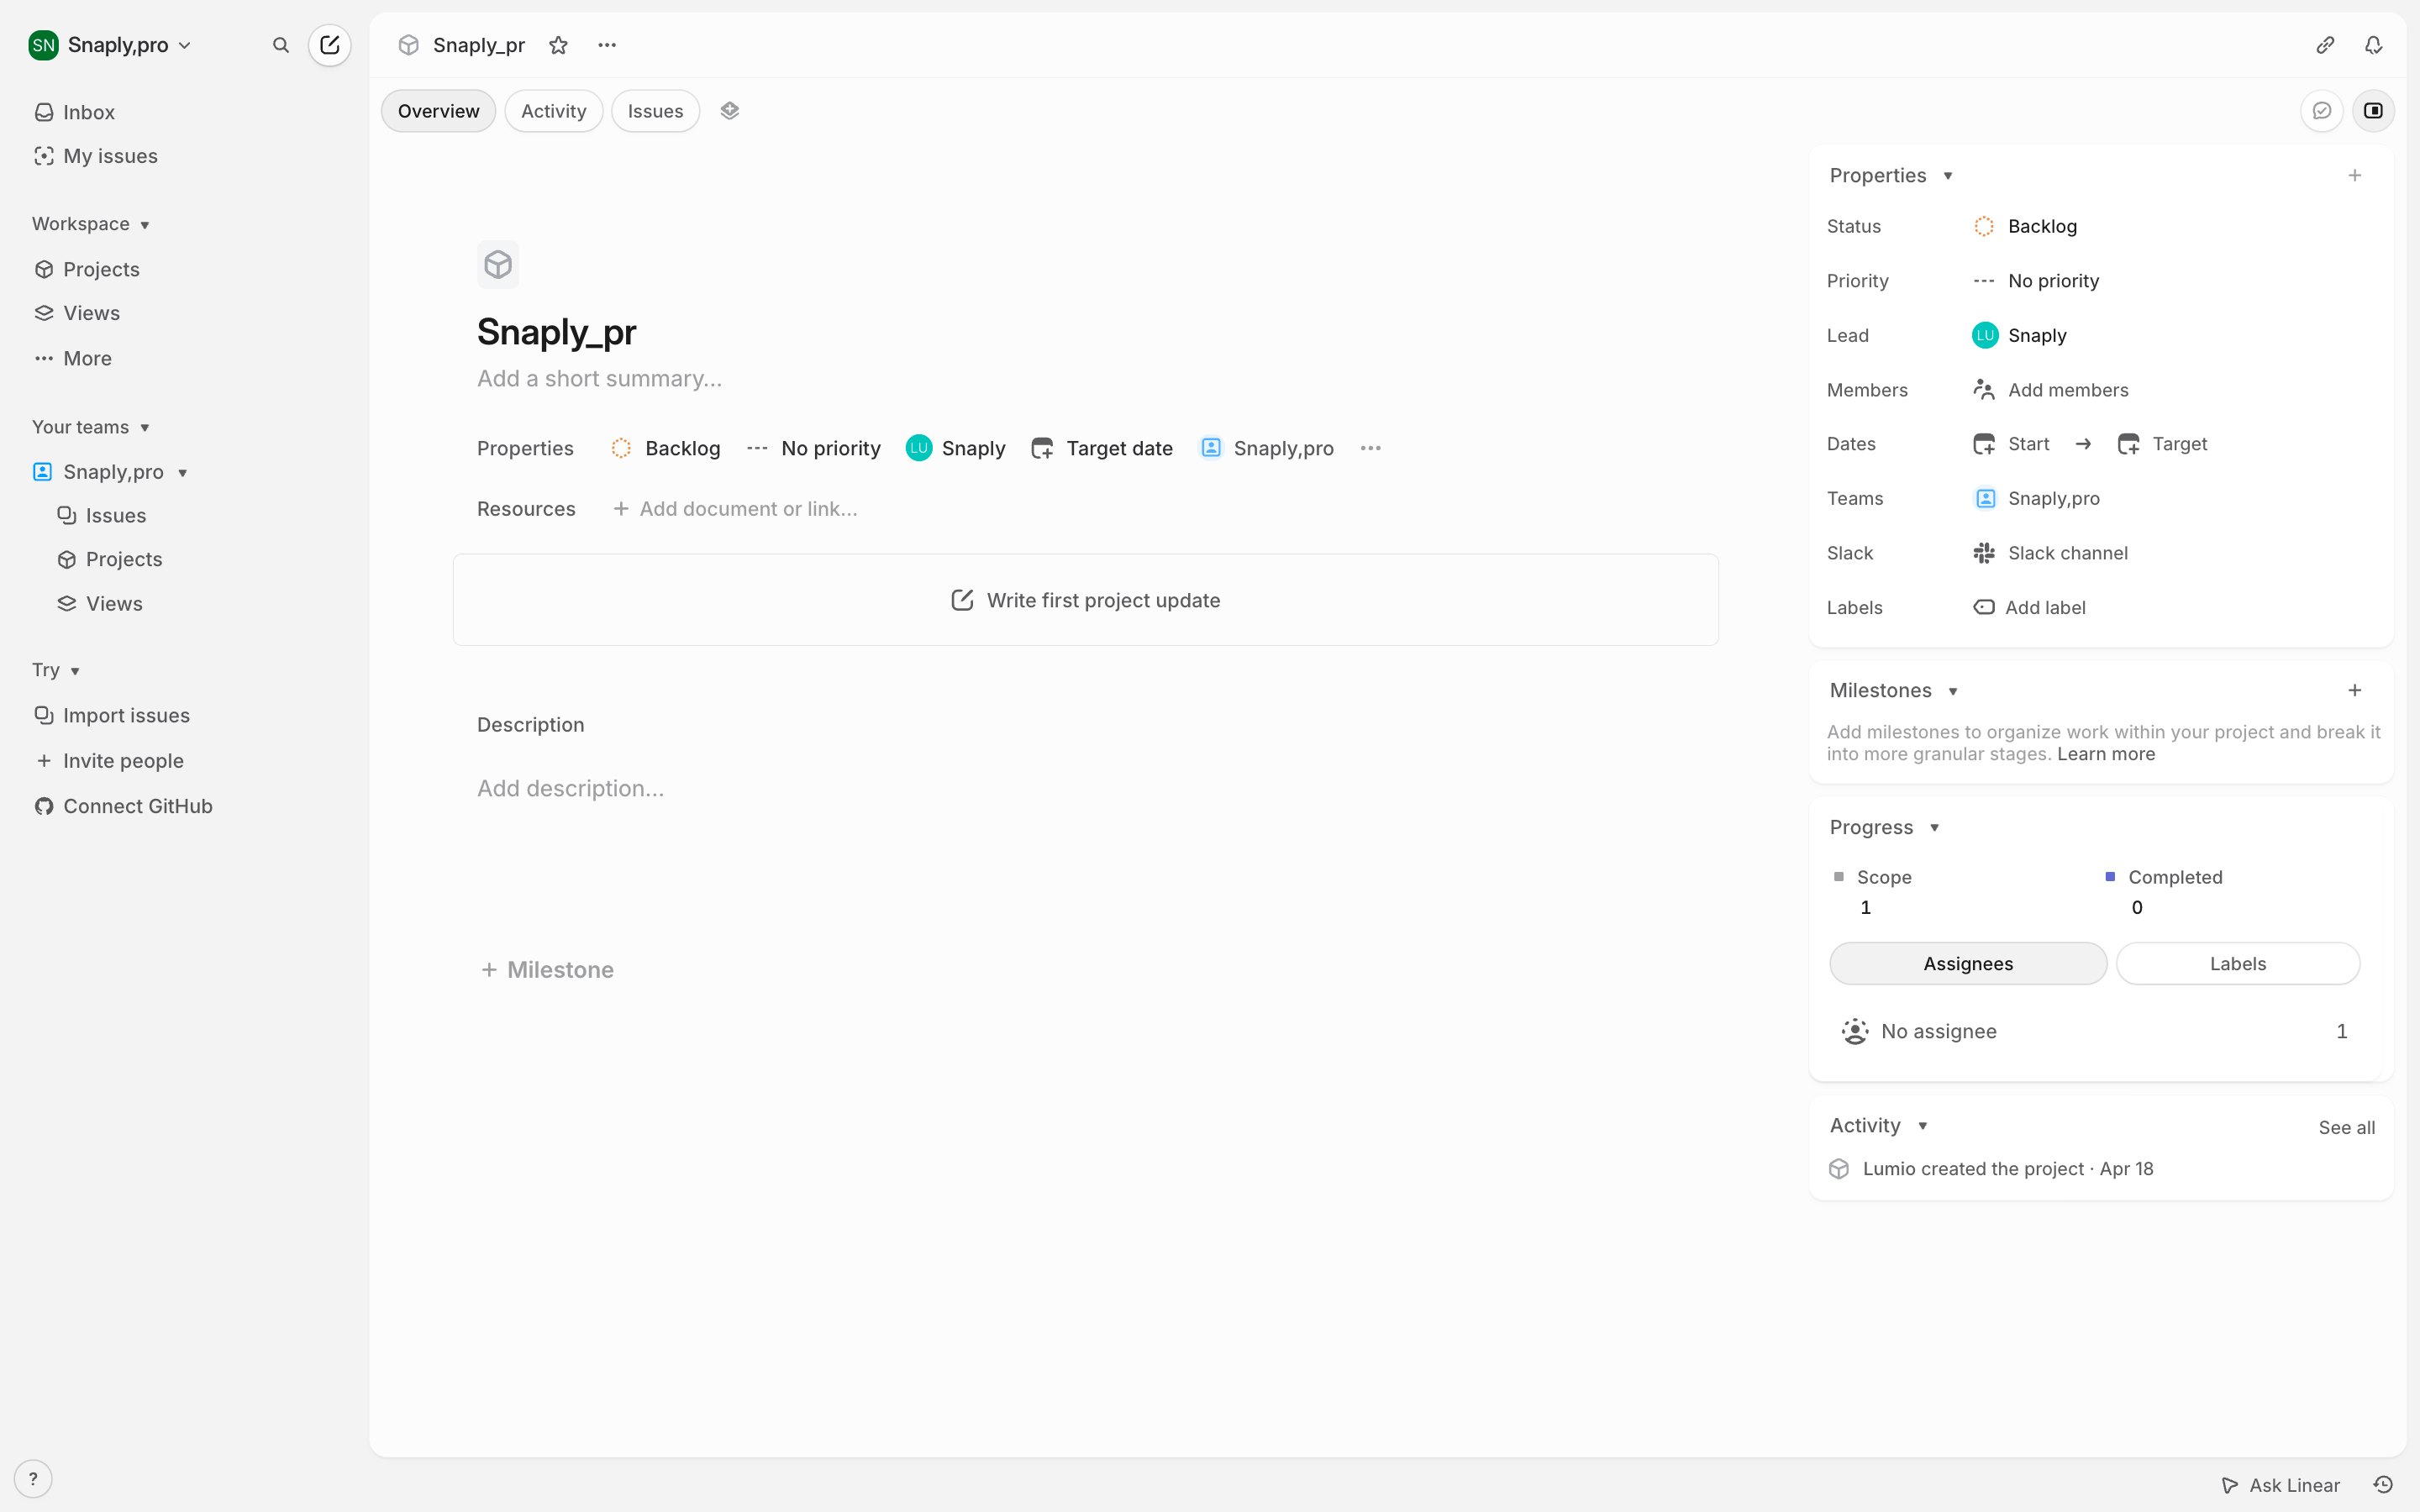Click Add document or link in Resources
This screenshot has height=1512, width=2420.
pyautogui.click(x=735, y=509)
